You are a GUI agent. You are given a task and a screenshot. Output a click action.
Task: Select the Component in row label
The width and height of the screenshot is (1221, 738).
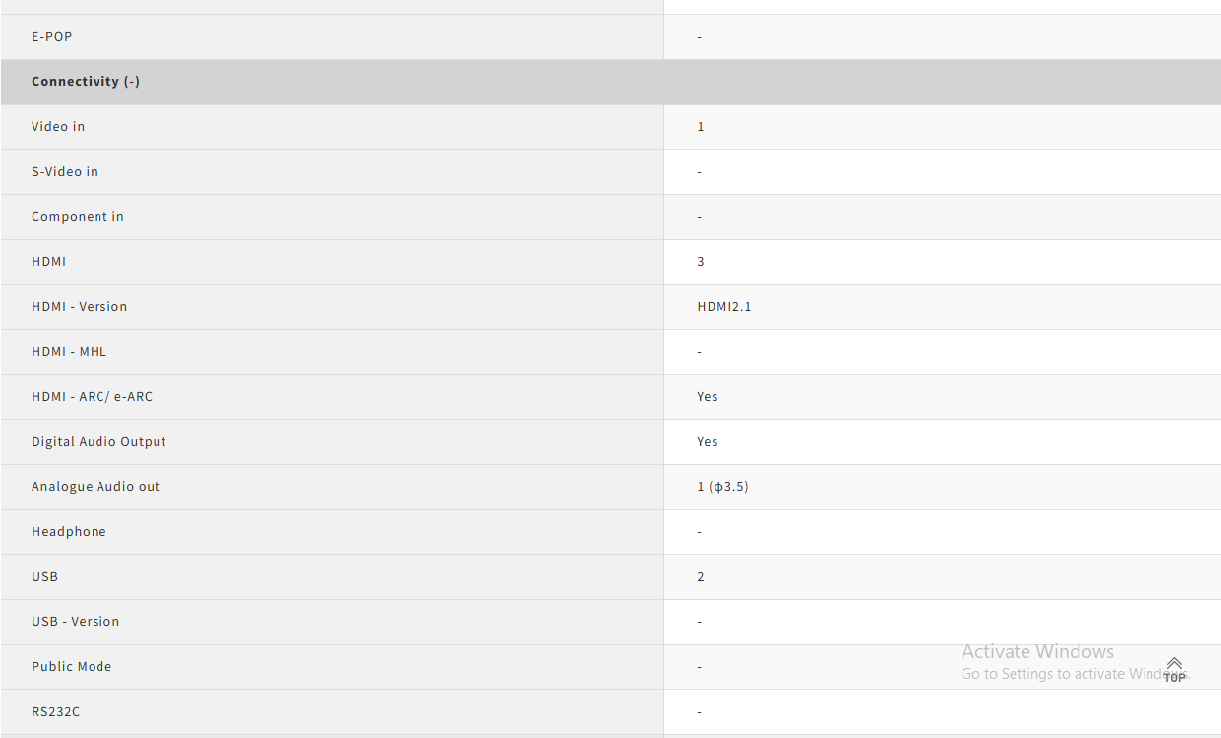coord(78,217)
